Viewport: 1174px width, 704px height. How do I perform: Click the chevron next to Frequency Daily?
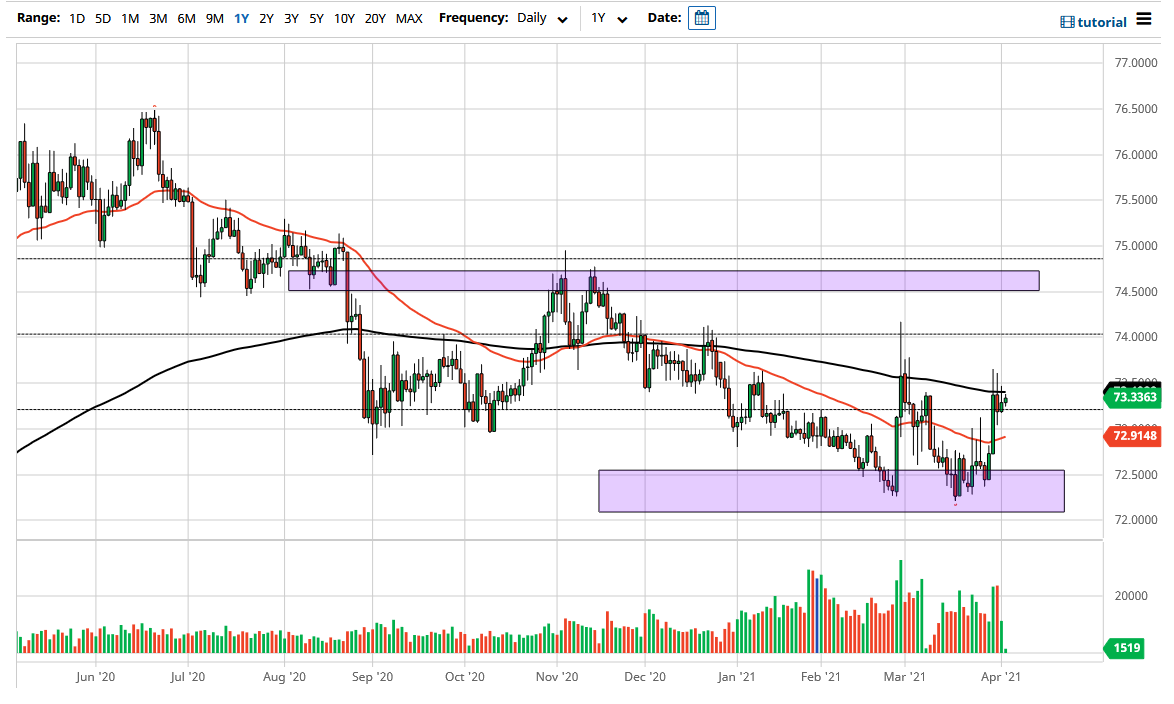pos(561,18)
